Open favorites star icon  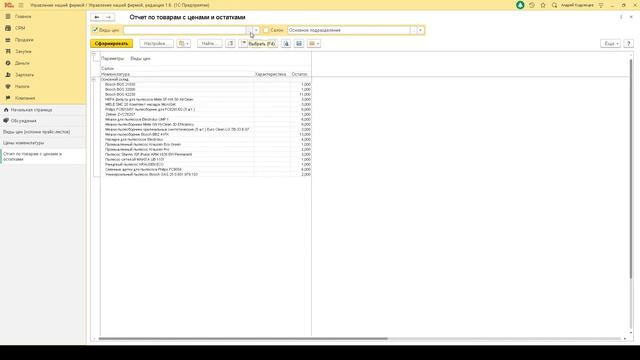543,5
